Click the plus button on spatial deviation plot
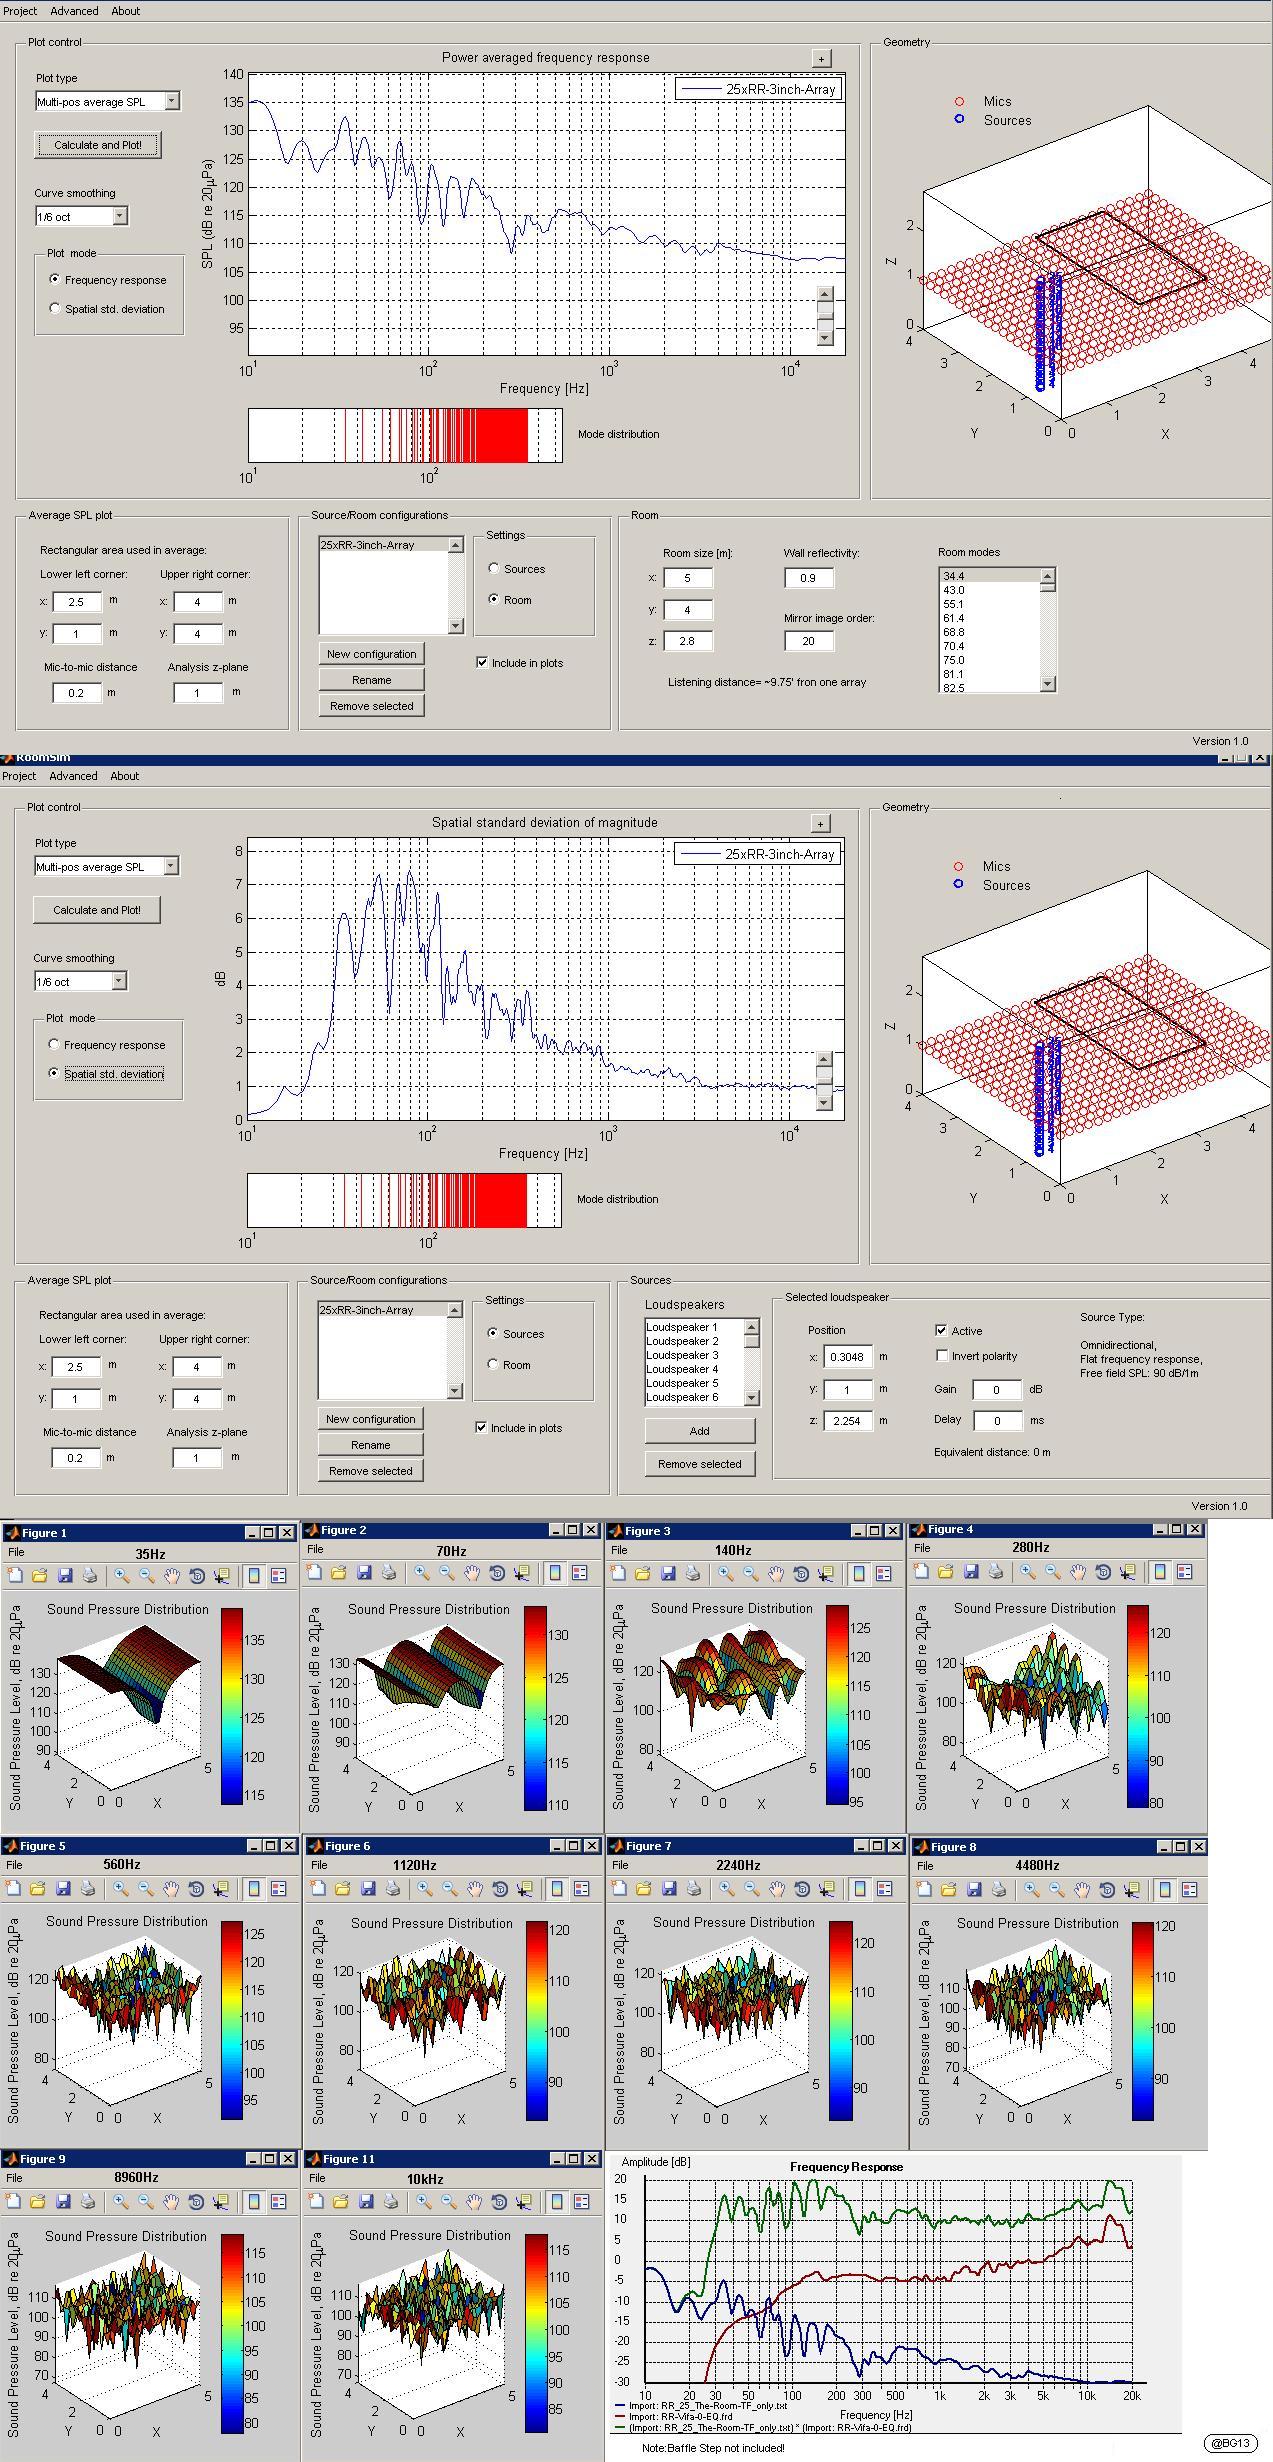 click(x=820, y=823)
